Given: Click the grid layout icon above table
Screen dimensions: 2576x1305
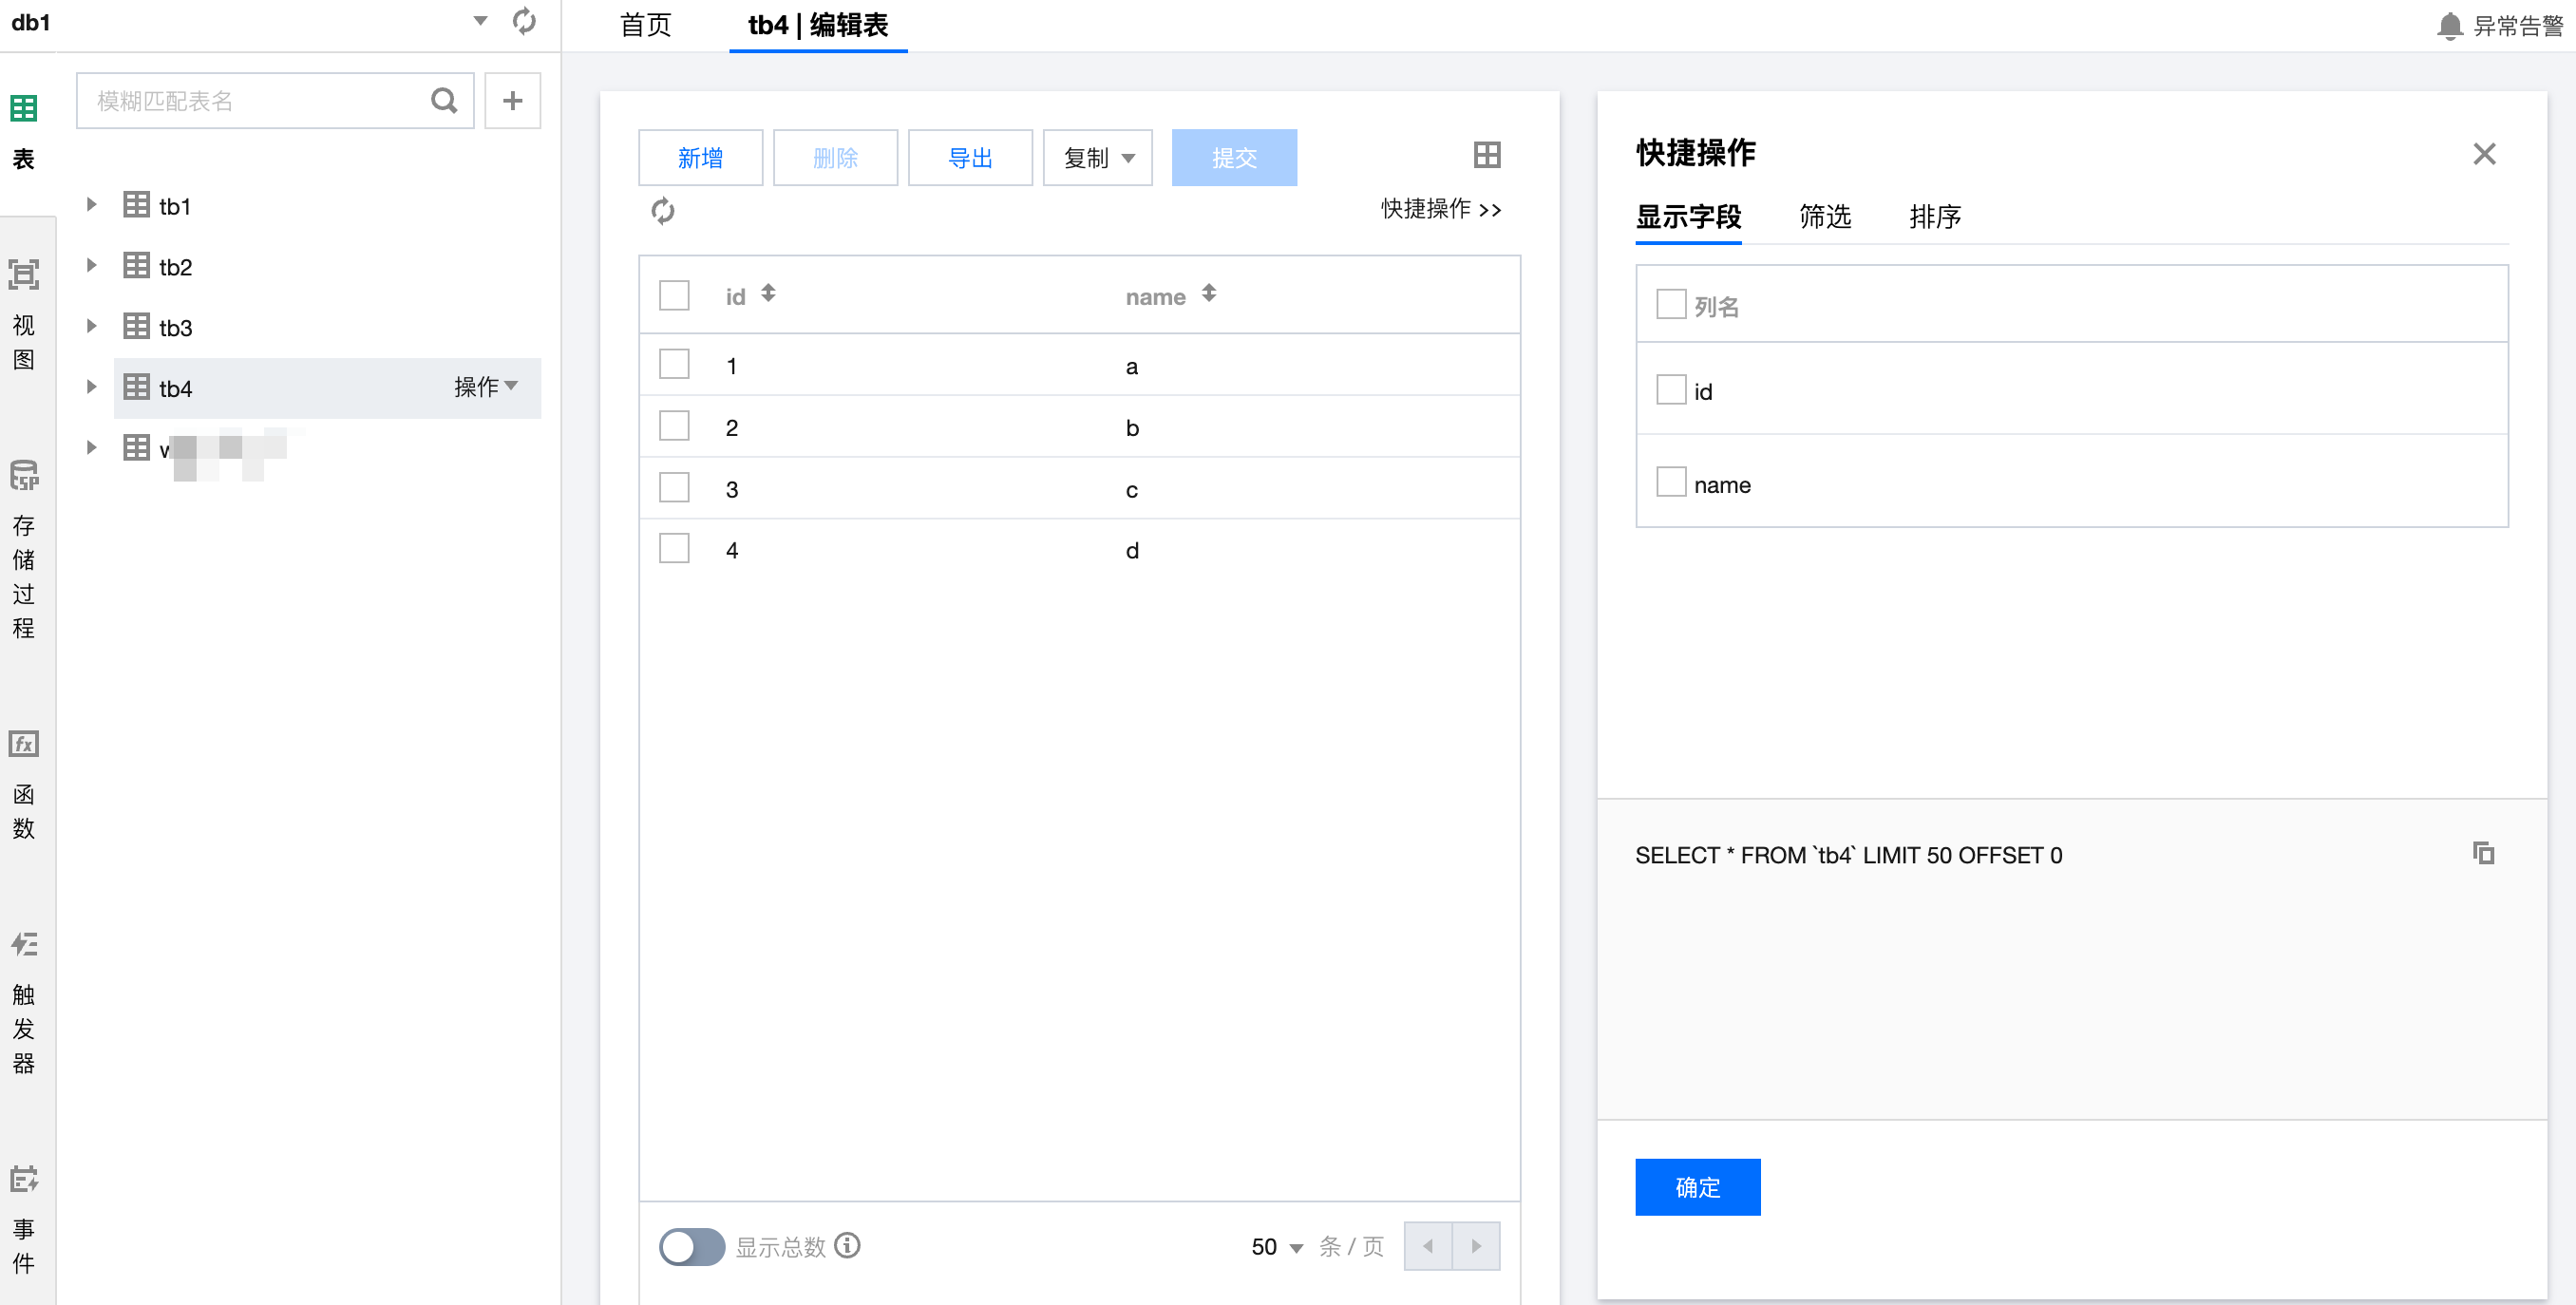Looking at the screenshot, I should pos(1486,155).
